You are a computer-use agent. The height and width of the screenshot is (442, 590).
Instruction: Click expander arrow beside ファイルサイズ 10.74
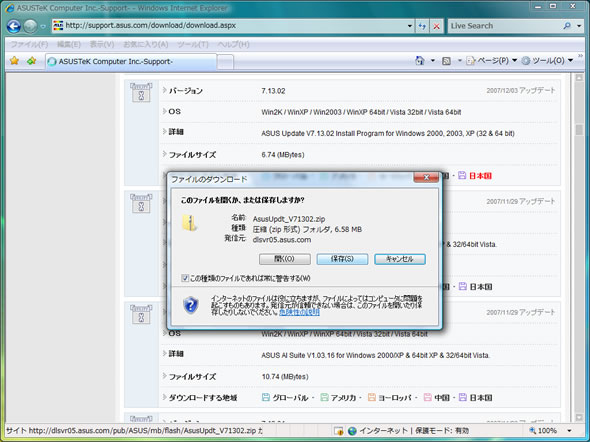164,376
